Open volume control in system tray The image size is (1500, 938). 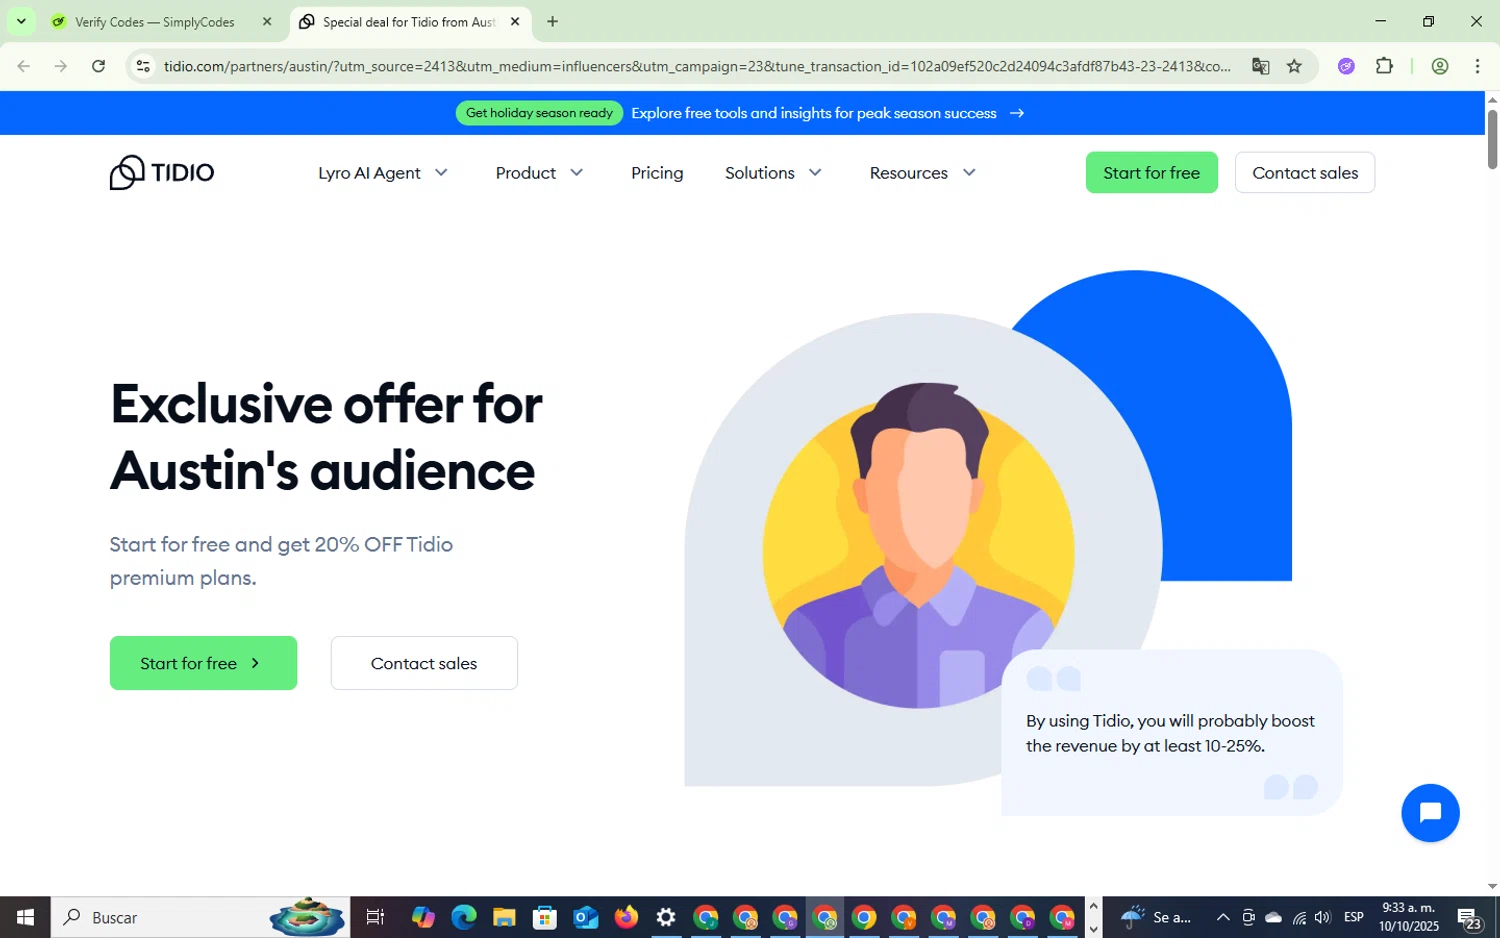1323,917
